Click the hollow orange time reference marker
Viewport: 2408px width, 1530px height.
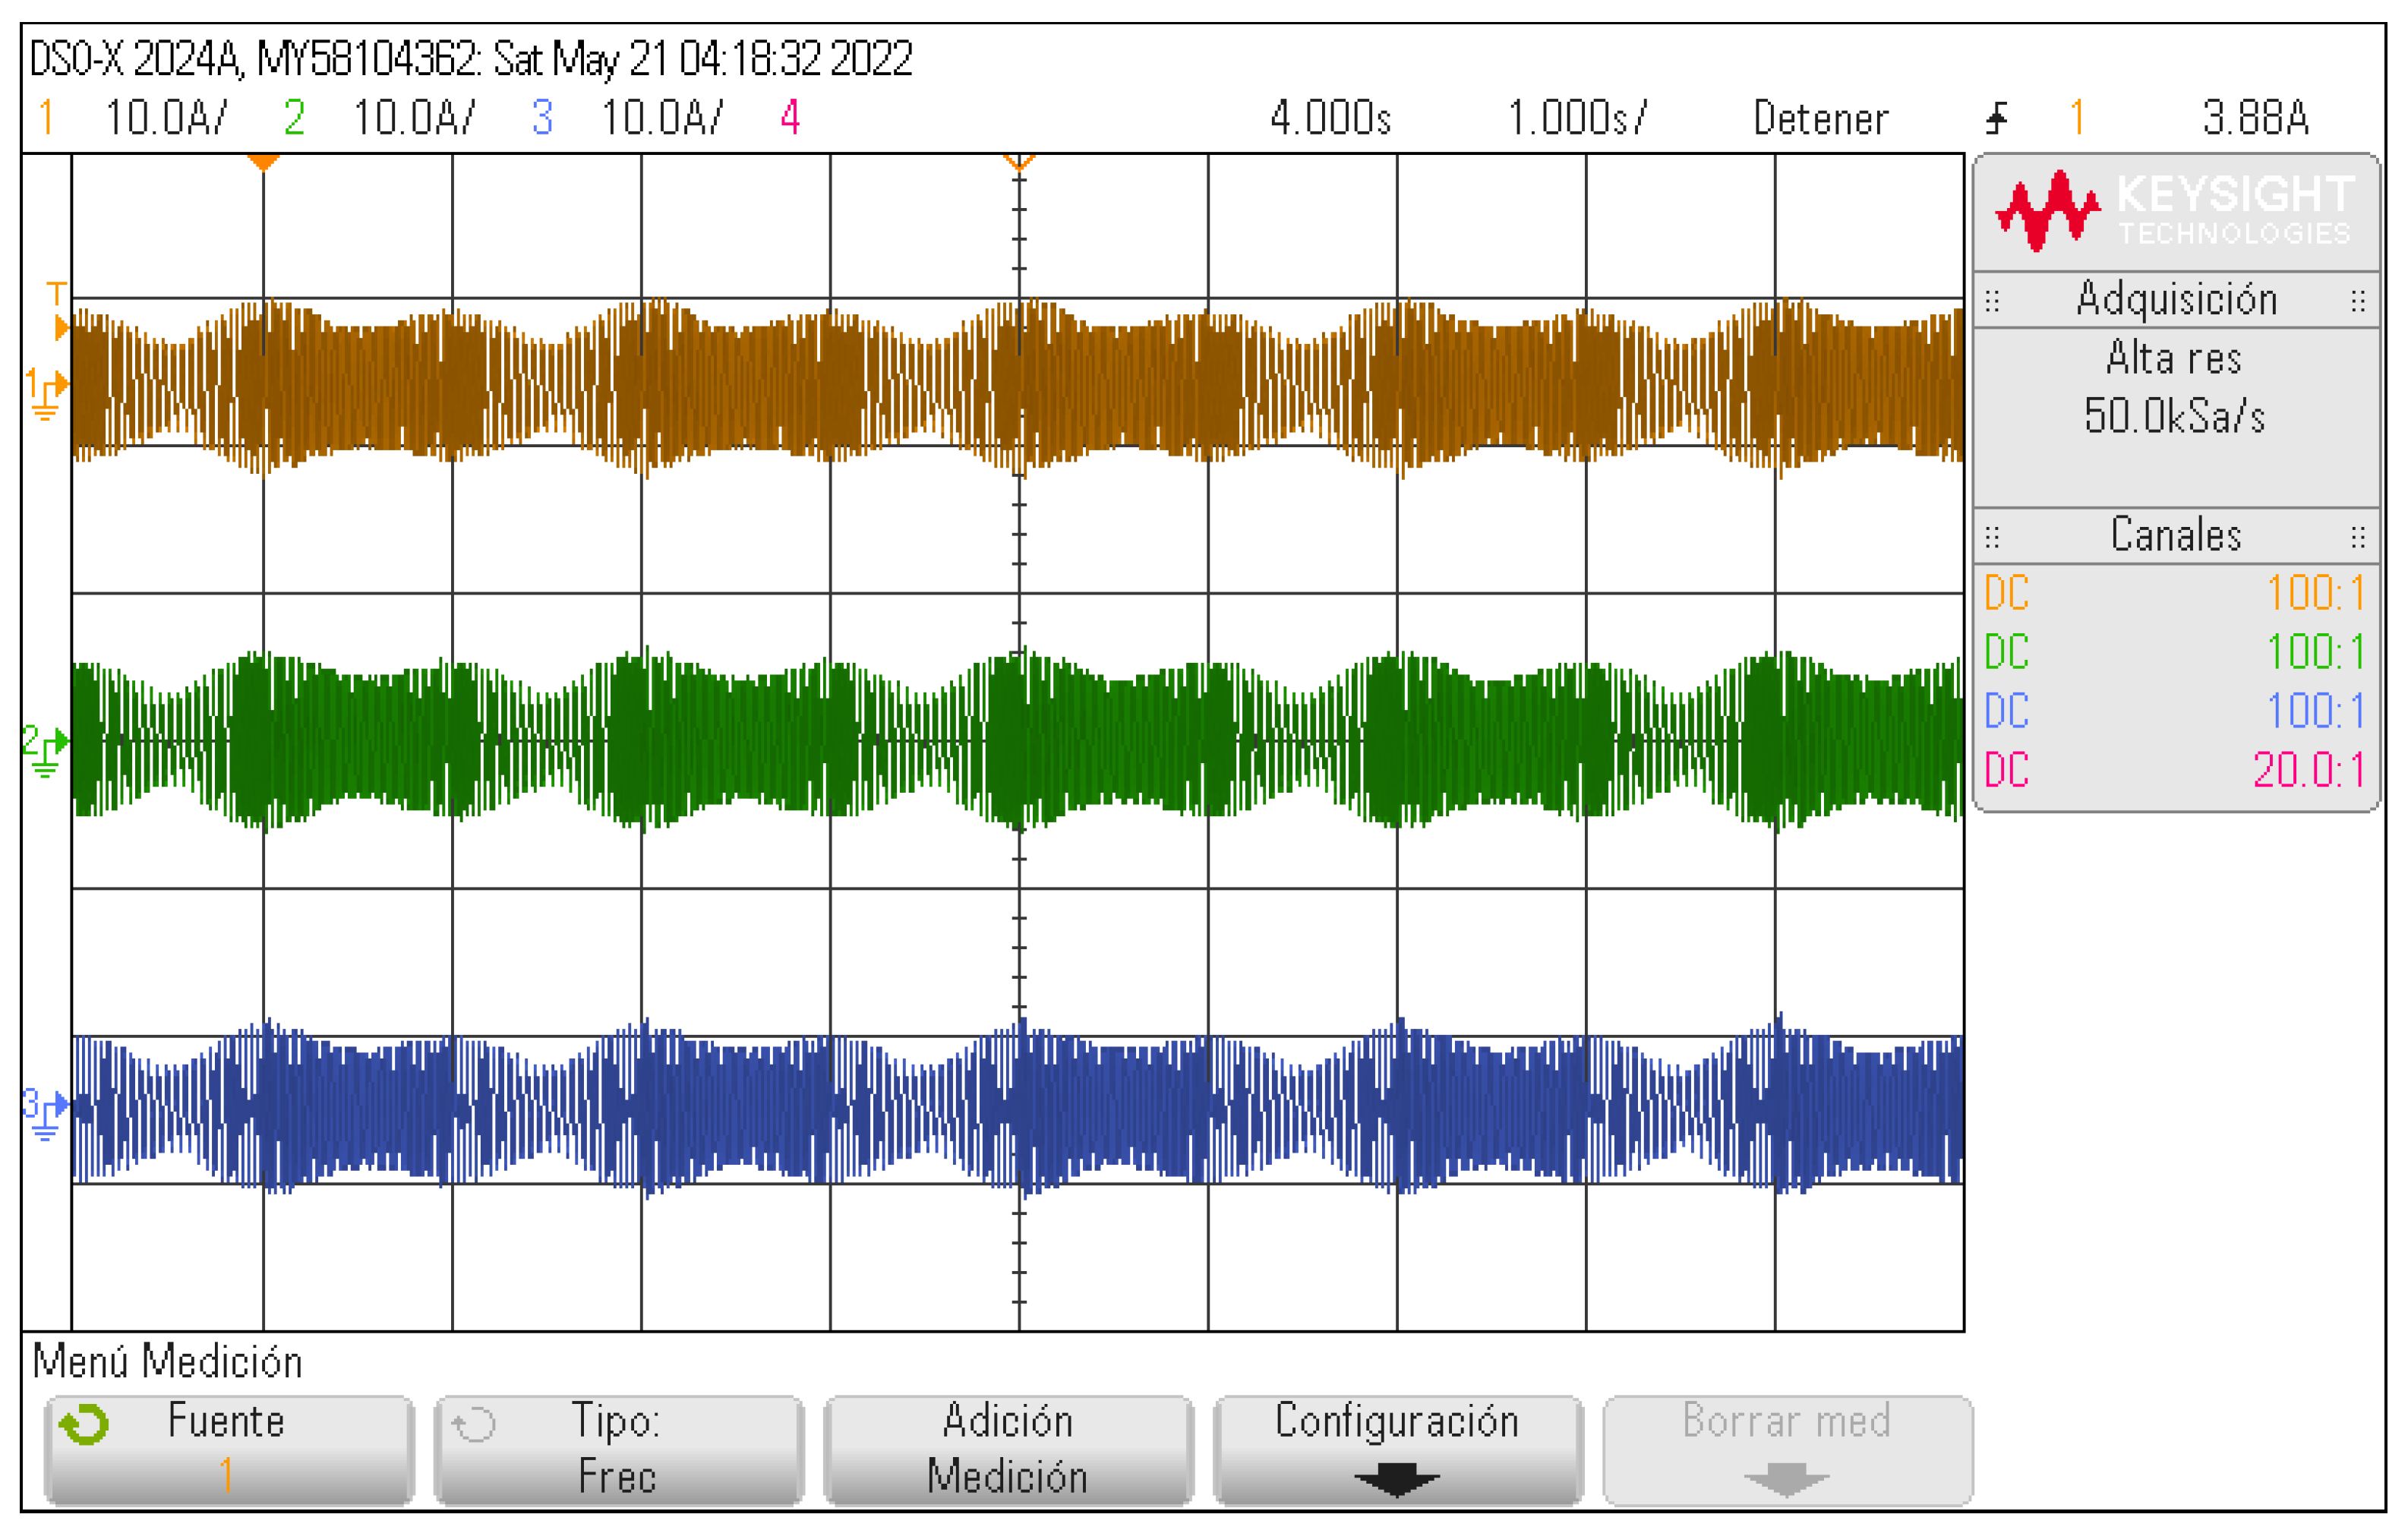pyautogui.click(x=1019, y=162)
